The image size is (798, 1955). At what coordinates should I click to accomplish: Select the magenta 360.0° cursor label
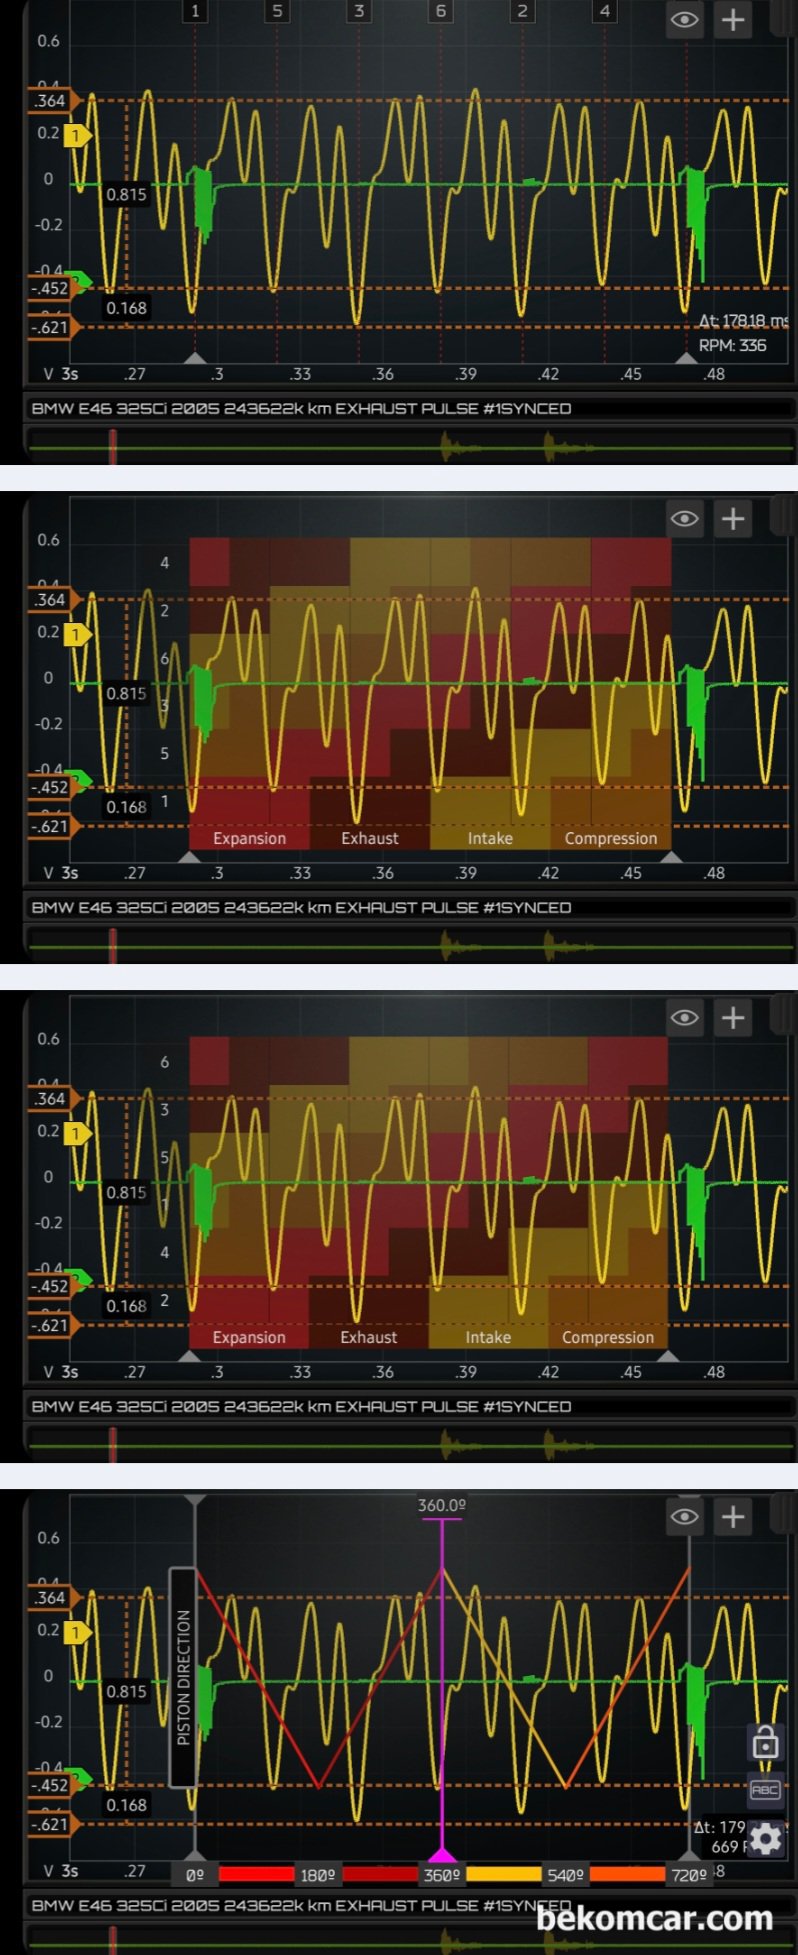coord(441,1505)
